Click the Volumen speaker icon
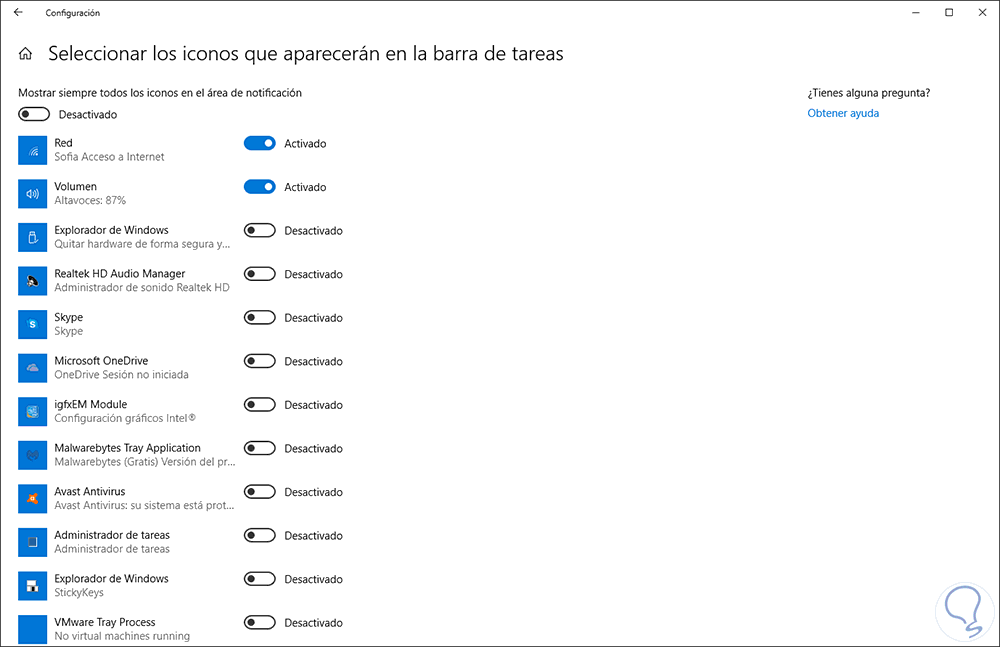The height and width of the screenshot is (647, 1000). pos(34,194)
